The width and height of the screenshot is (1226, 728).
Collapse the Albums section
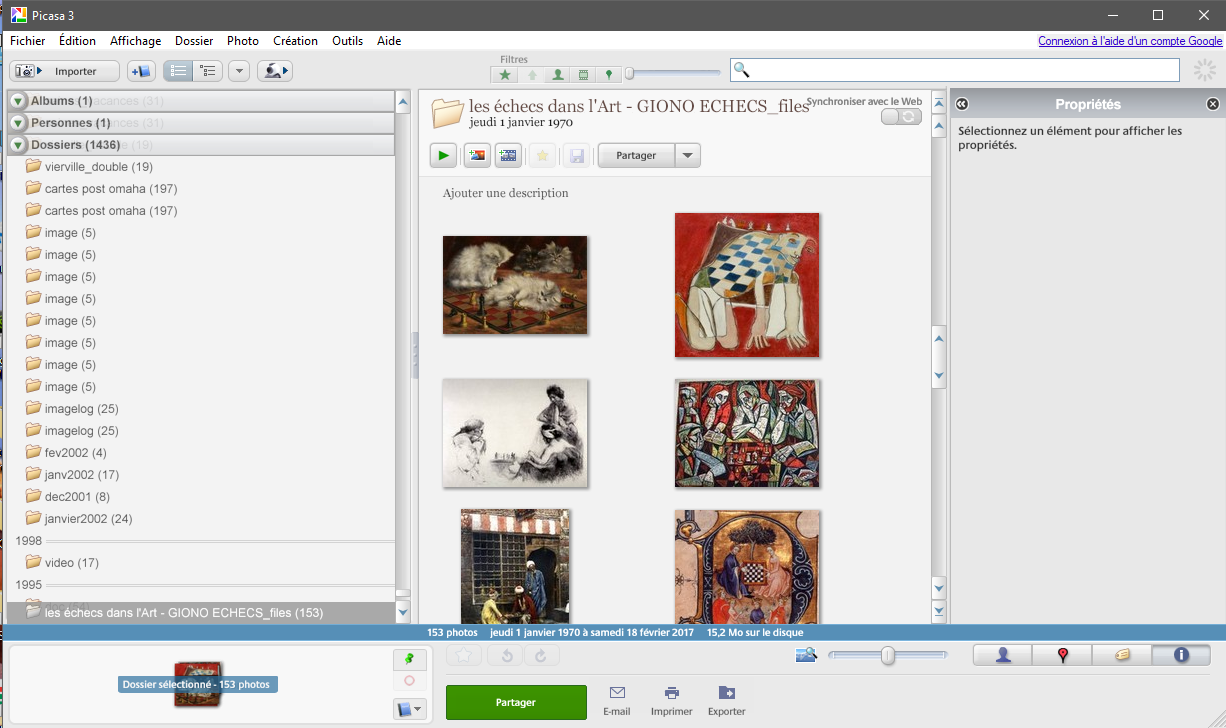(18, 101)
